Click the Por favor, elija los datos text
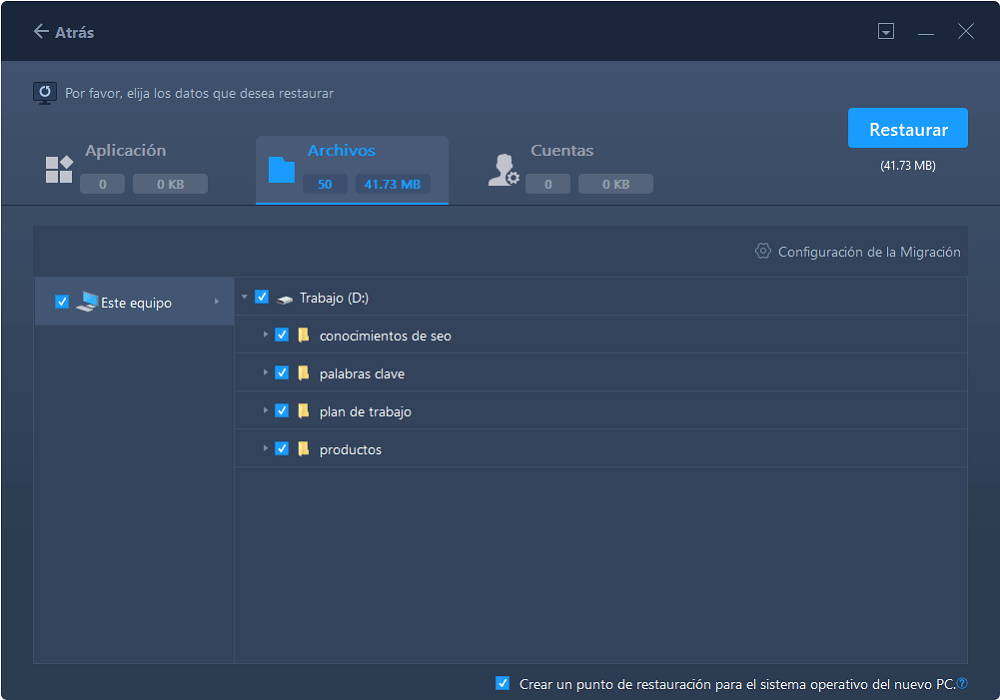The height and width of the screenshot is (700, 1000). tap(200, 93)
